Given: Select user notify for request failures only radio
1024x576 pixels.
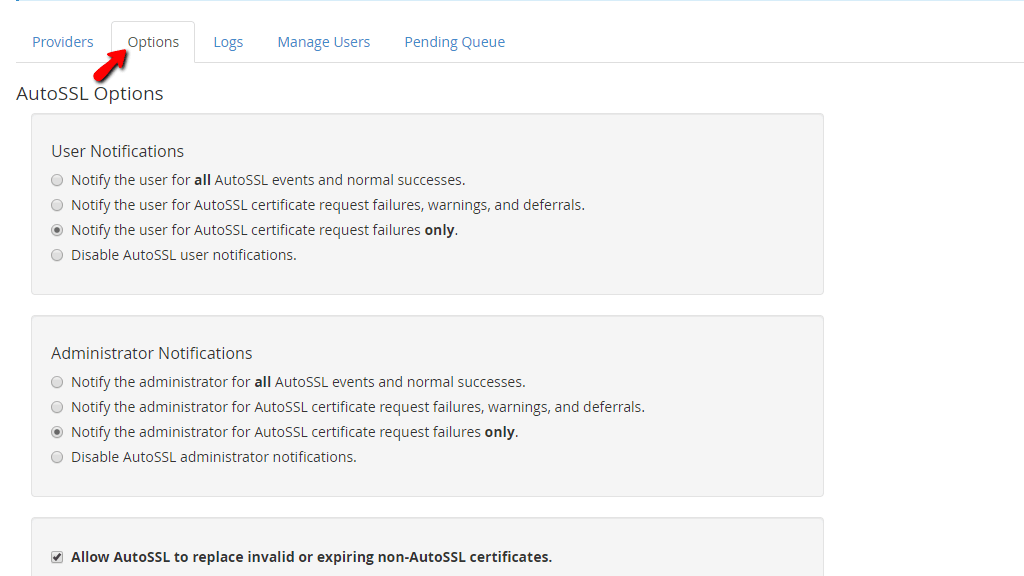Looking at the screenshot, I should point(57,230).
